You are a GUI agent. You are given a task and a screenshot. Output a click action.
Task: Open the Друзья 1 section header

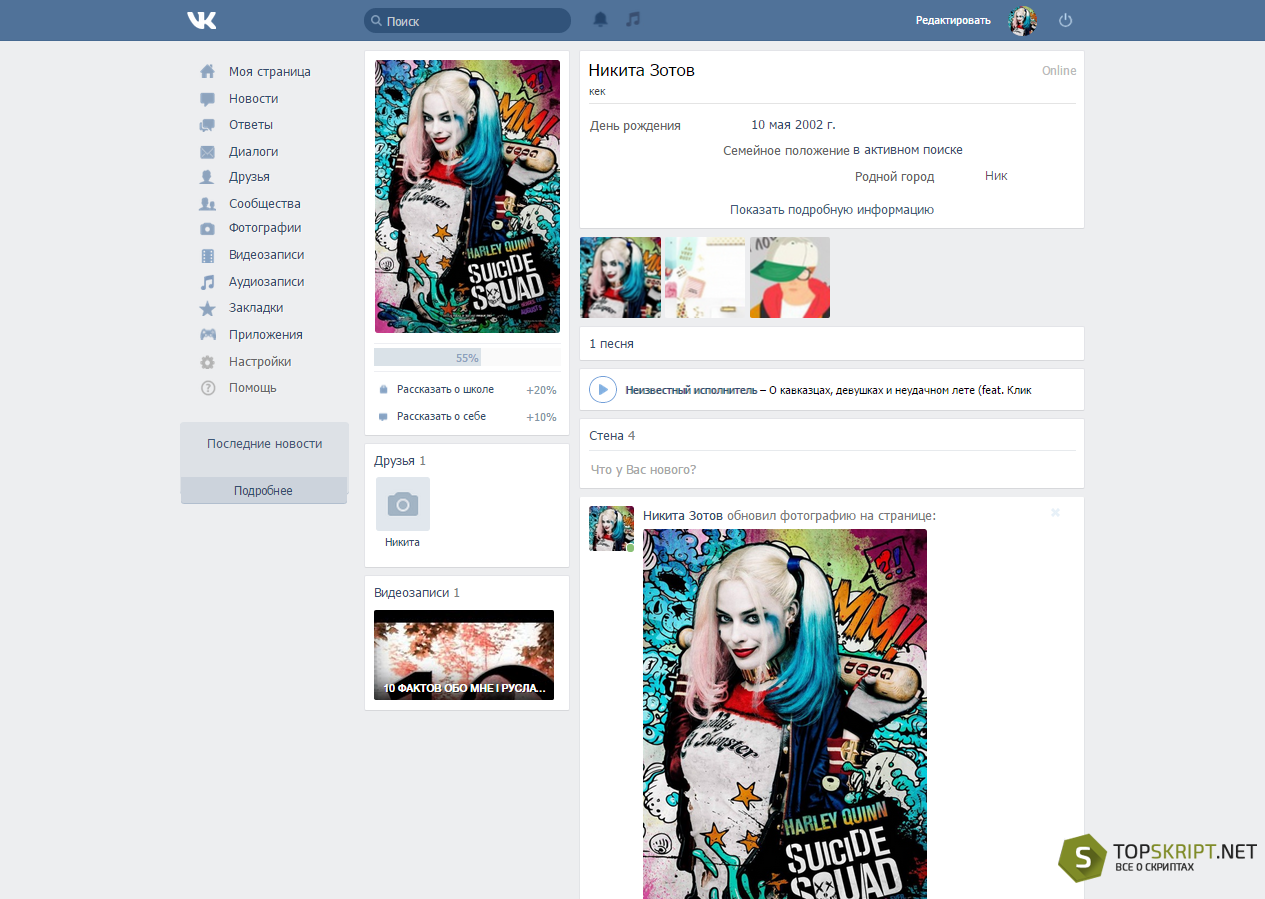pos(400,461)
